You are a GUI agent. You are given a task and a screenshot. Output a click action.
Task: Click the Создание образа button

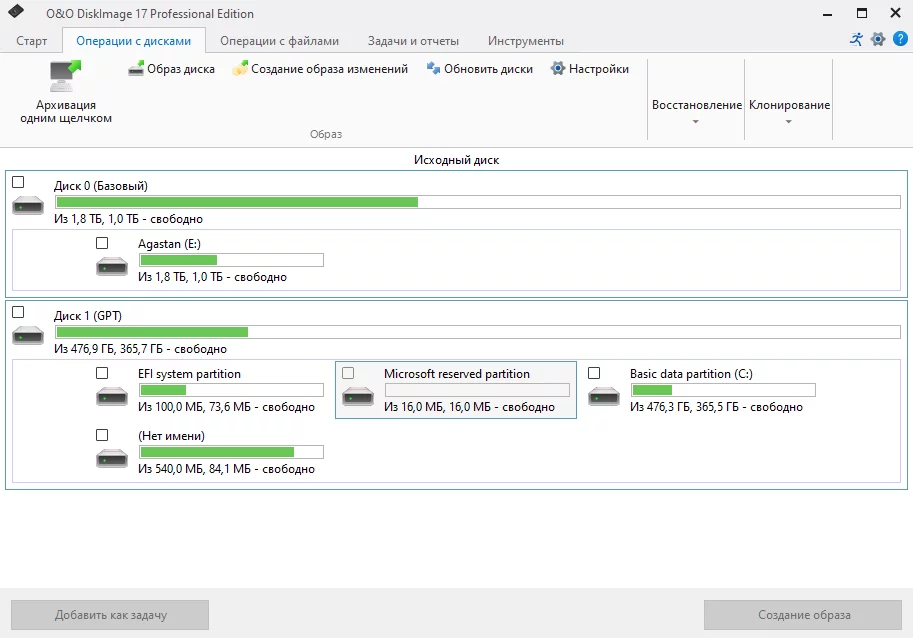[803, 615]
